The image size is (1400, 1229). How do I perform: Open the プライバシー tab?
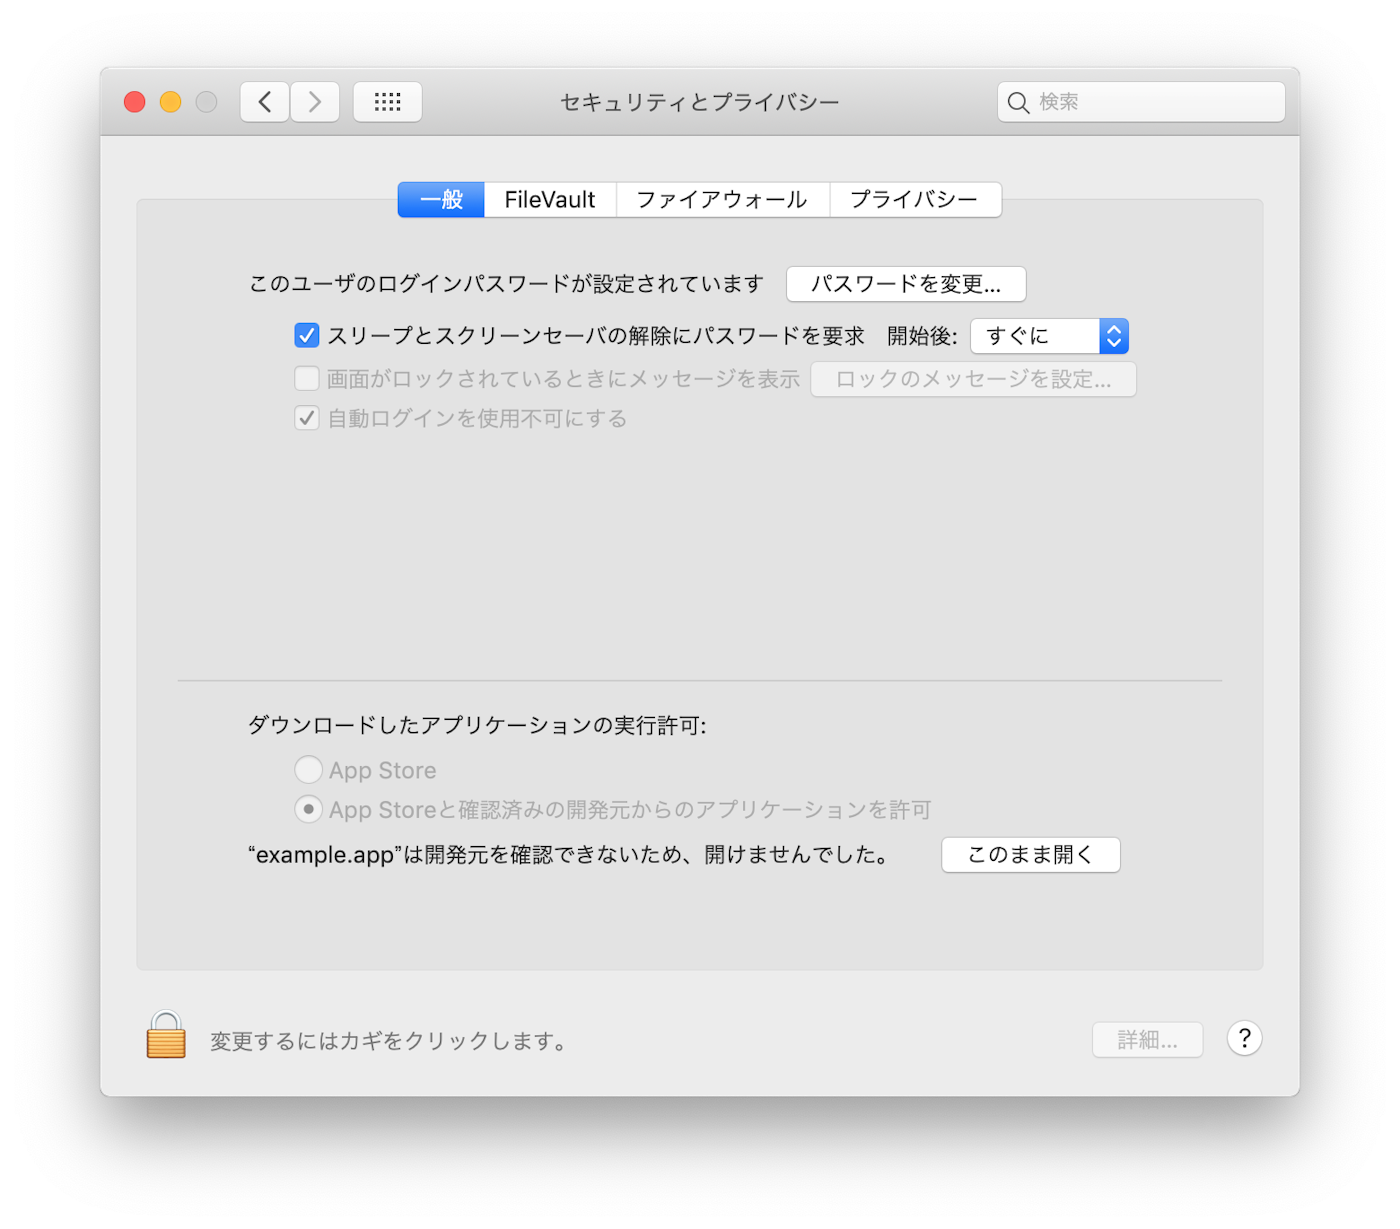915,199
